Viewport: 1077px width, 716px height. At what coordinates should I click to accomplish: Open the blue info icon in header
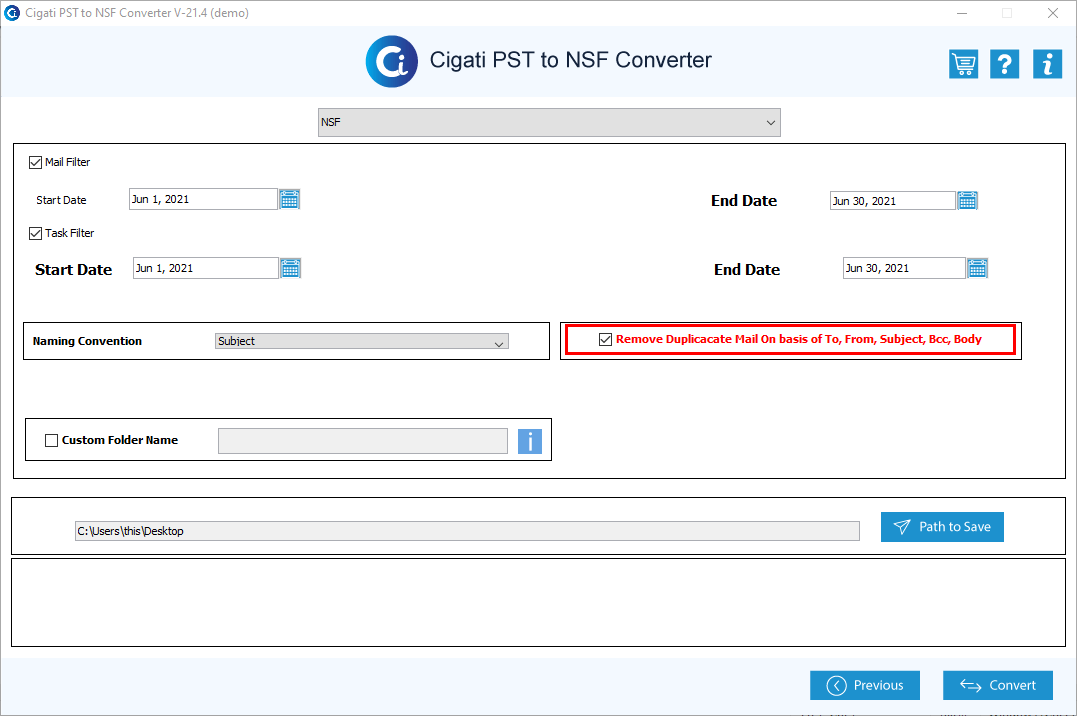tap(1047, 64)
